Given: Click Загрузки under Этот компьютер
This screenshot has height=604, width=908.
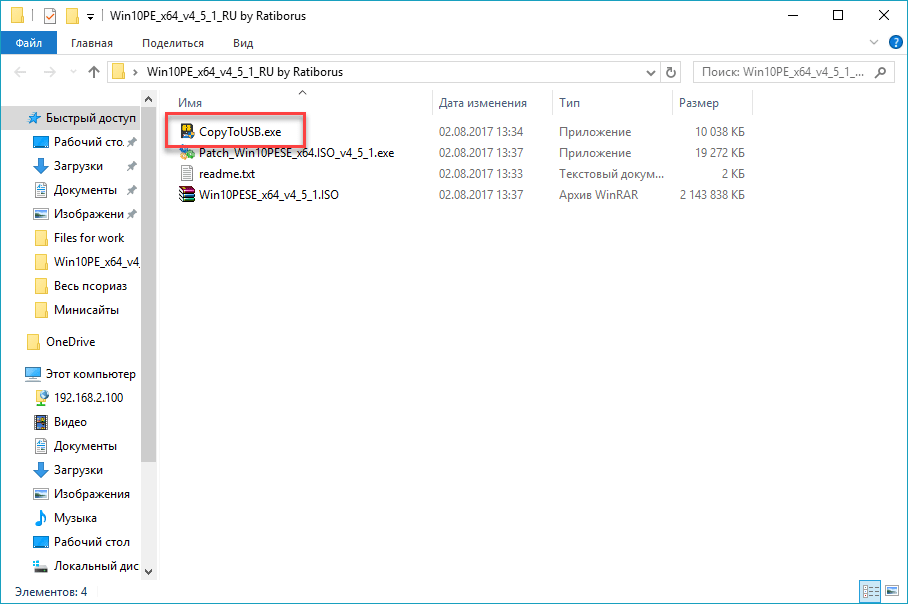Looking at the screenshot, I should point(68,470).
